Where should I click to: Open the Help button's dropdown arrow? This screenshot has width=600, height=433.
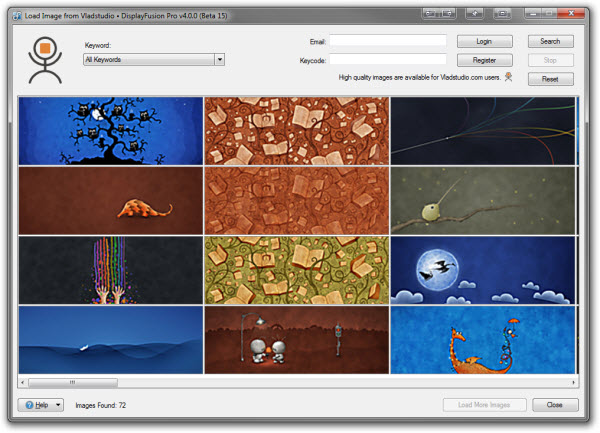click(58, 405)
